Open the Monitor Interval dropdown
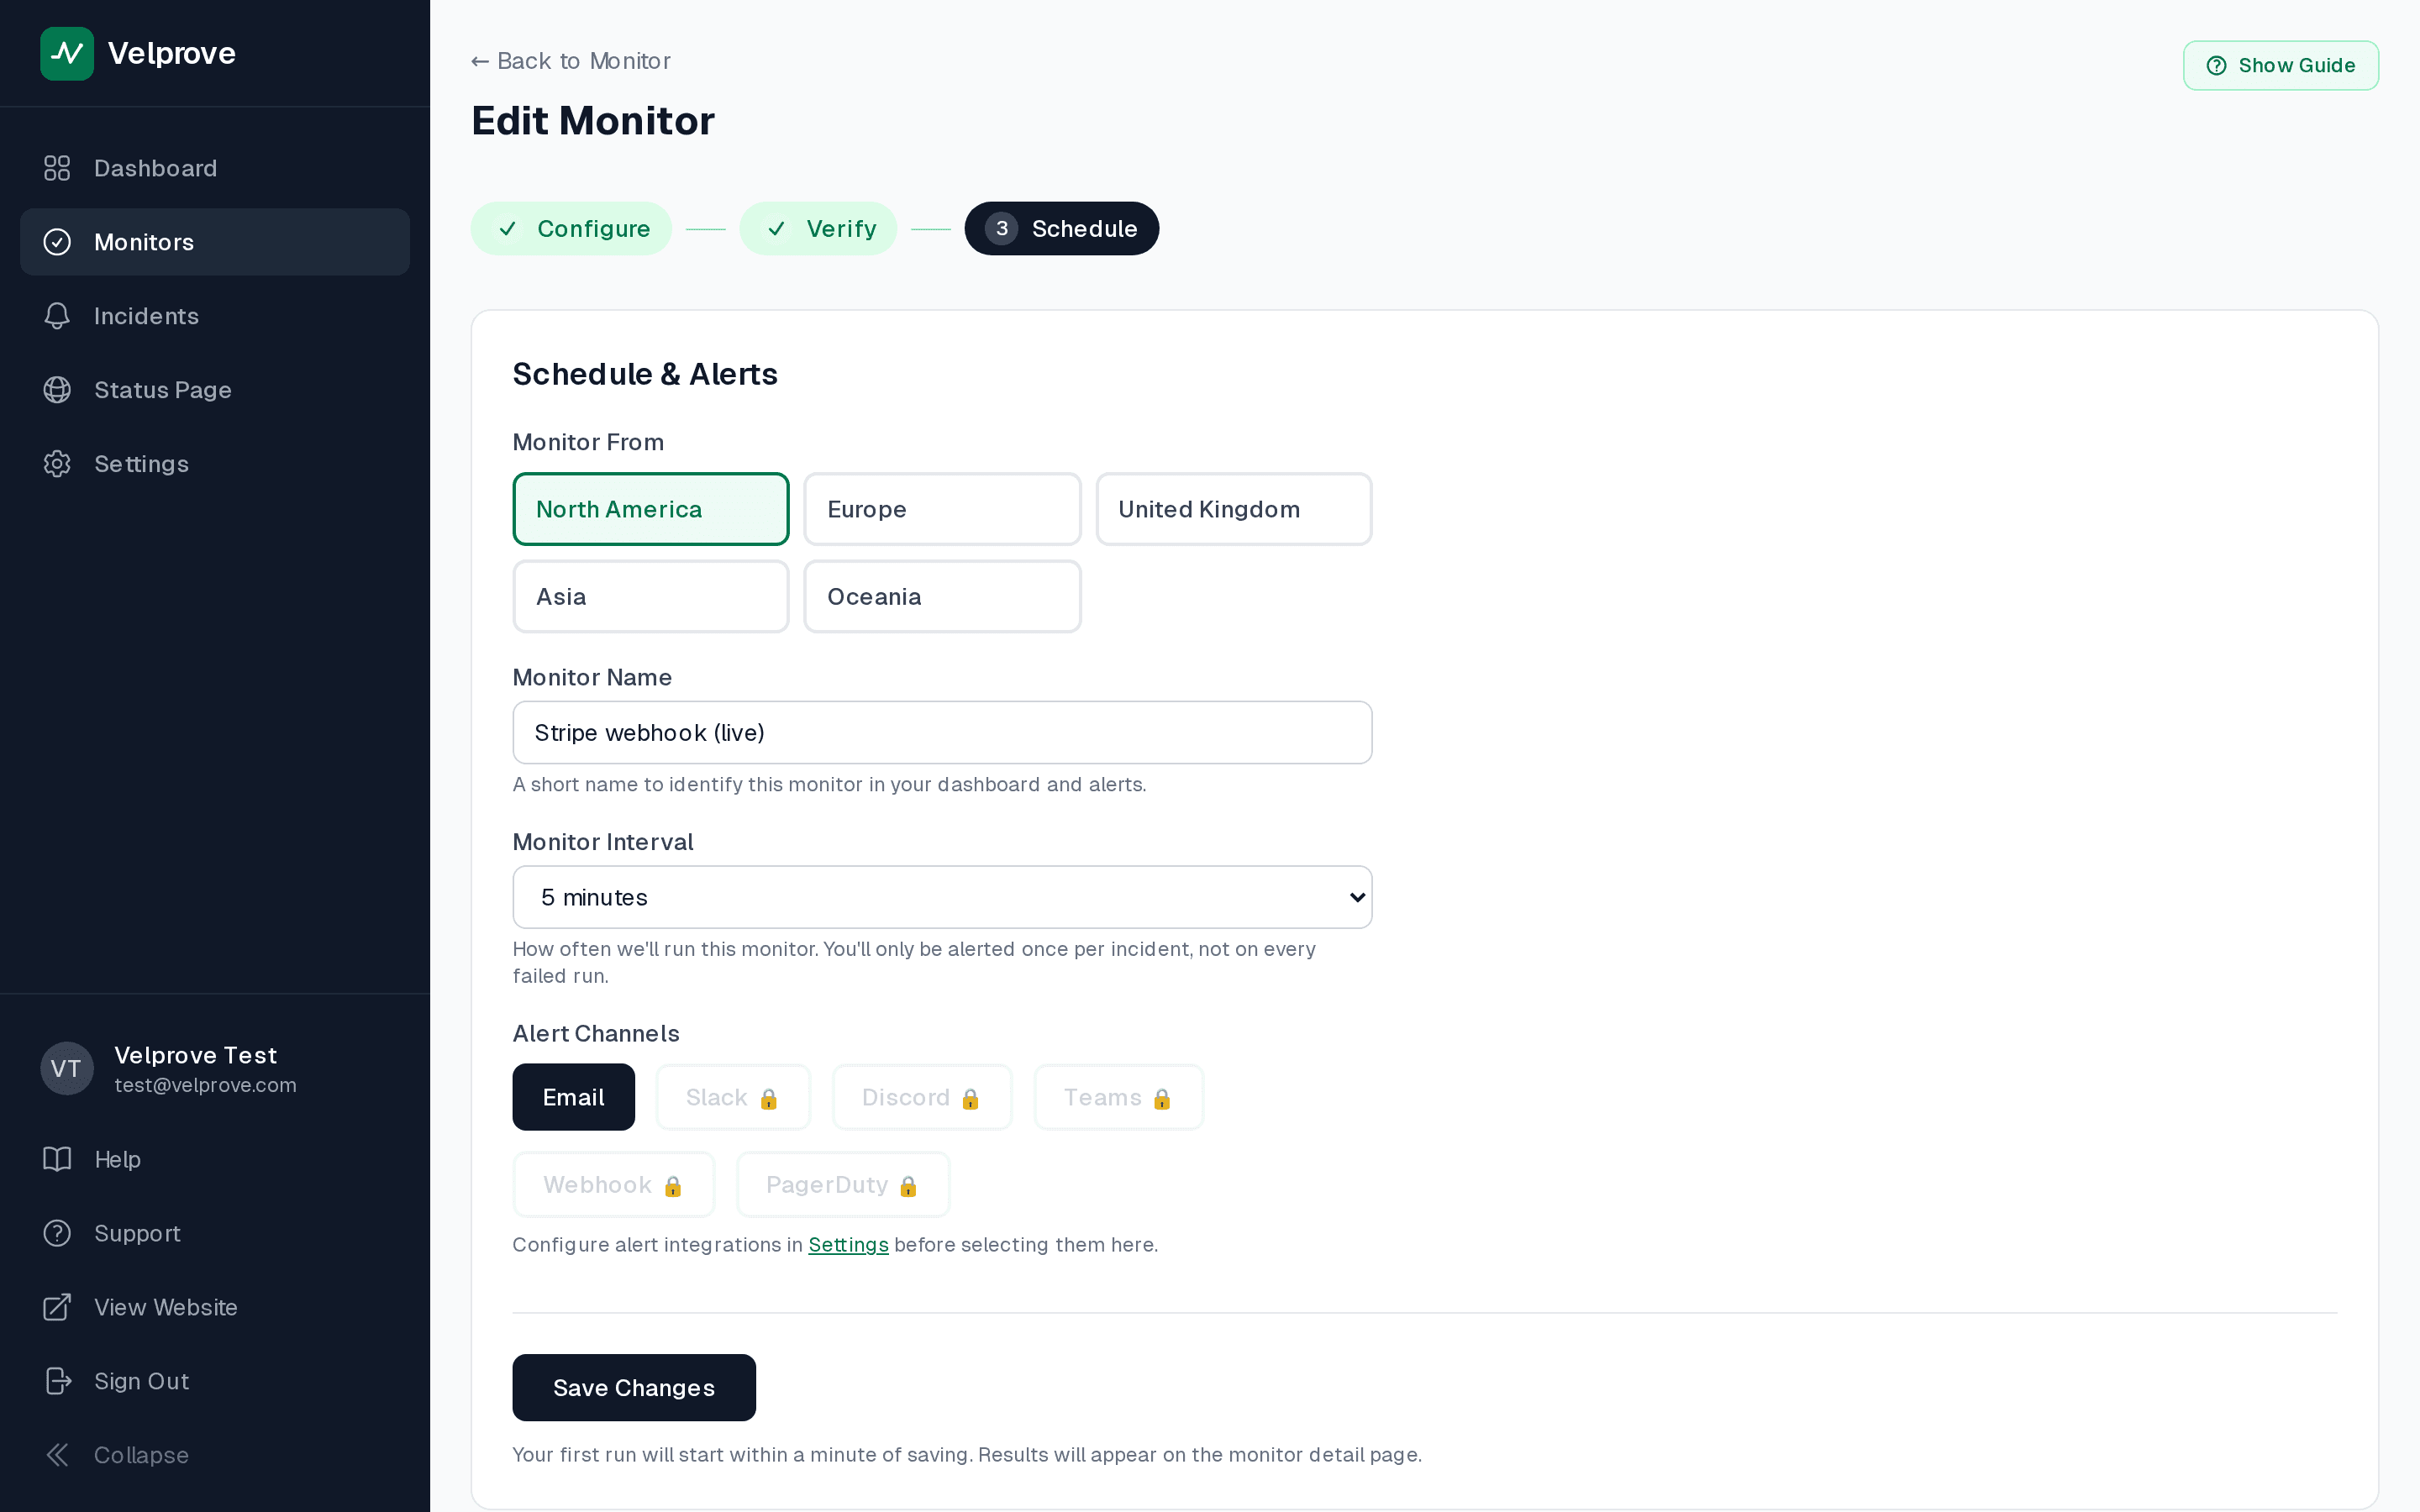 [x=941, y=897]
